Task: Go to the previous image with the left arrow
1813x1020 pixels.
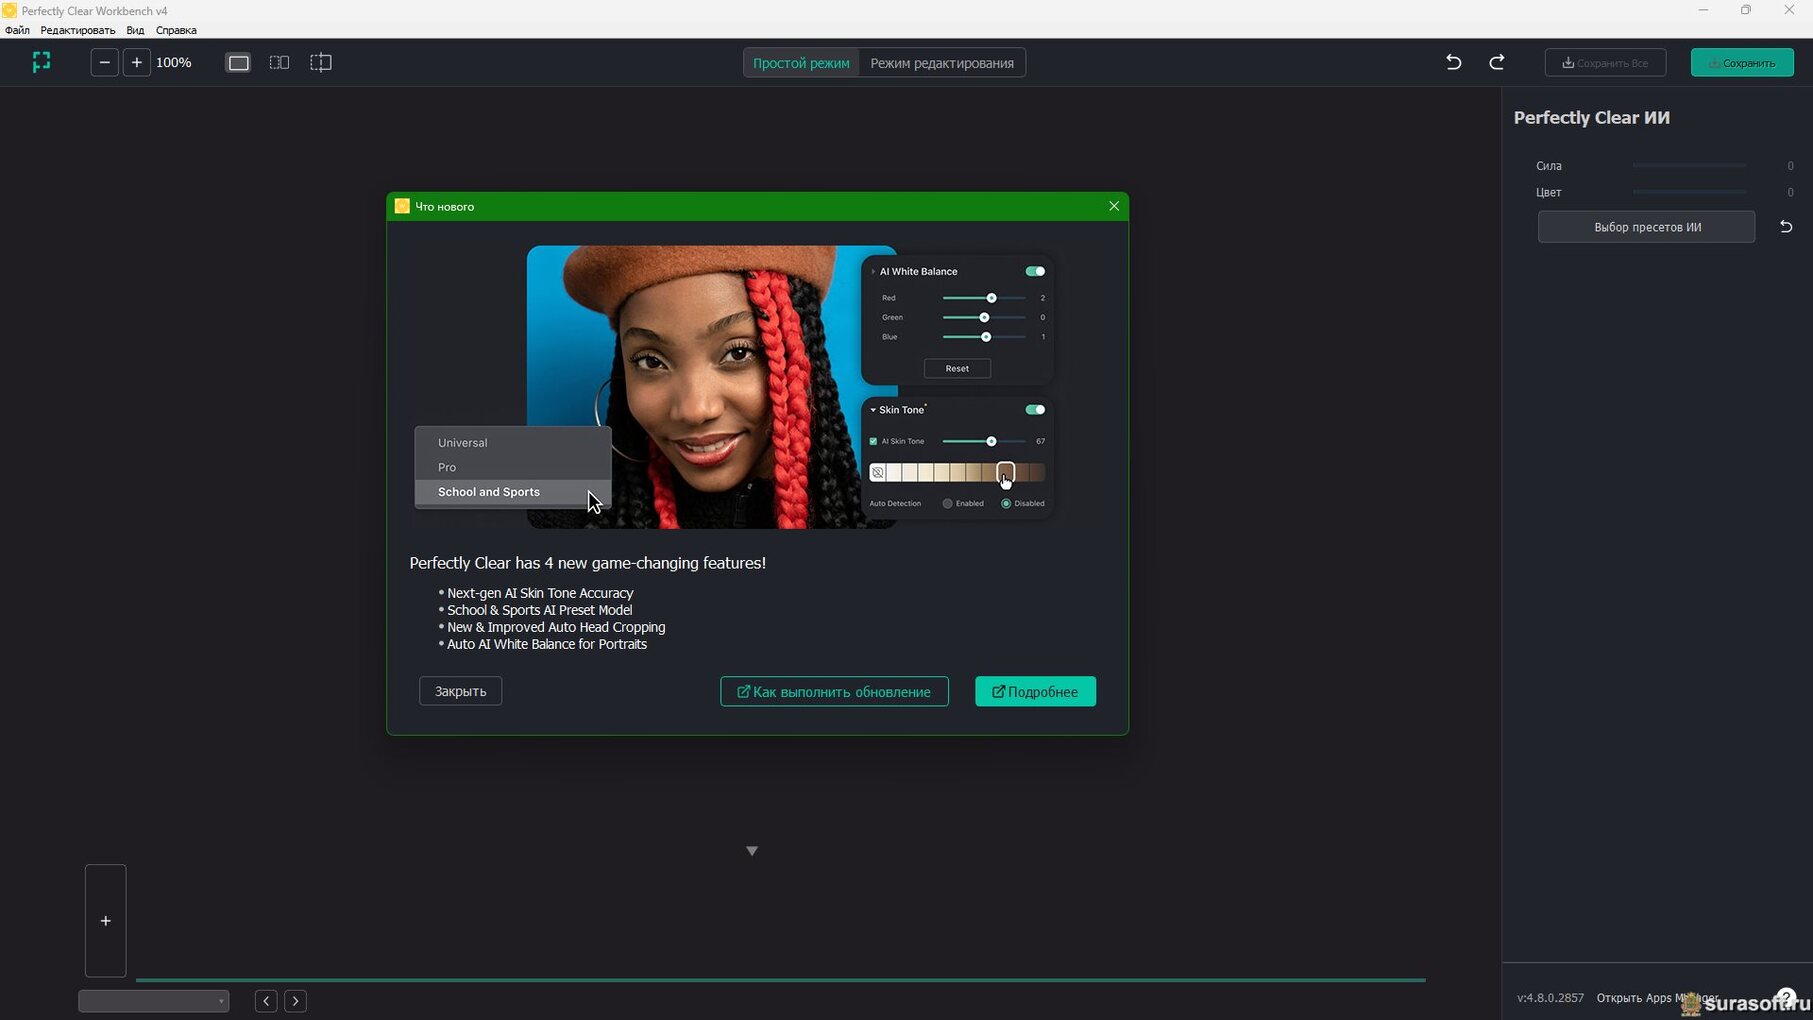Action: 266,1001
